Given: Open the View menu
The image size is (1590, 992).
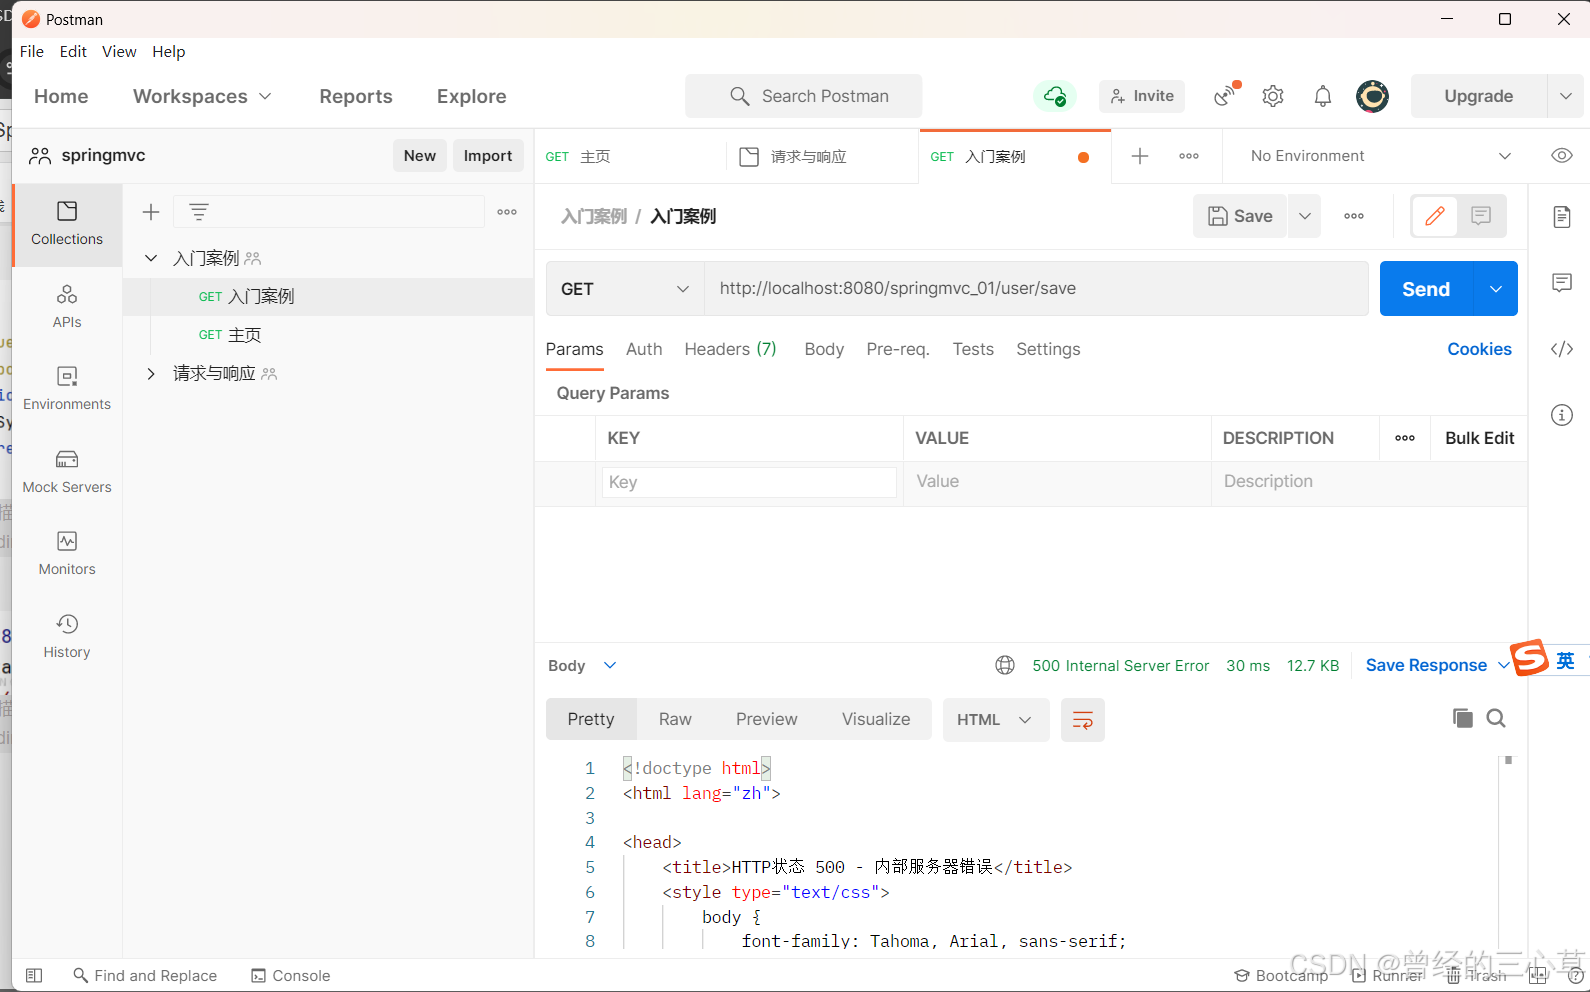Looking at the screenshot, I should (x=119, y=52).
